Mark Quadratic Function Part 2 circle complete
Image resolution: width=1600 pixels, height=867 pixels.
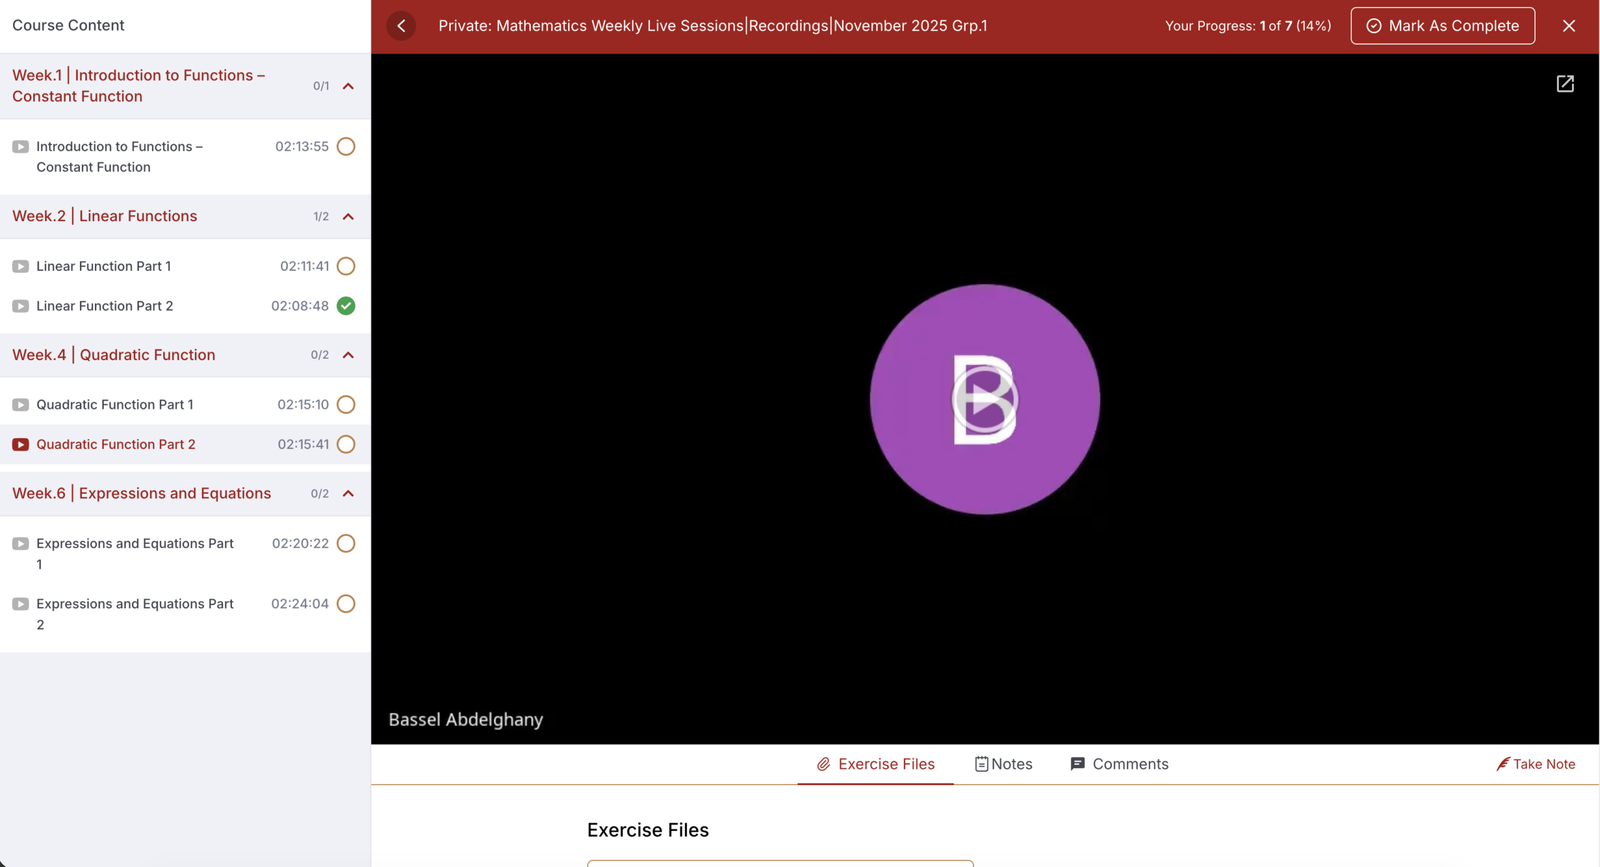(x=346, y=444)
